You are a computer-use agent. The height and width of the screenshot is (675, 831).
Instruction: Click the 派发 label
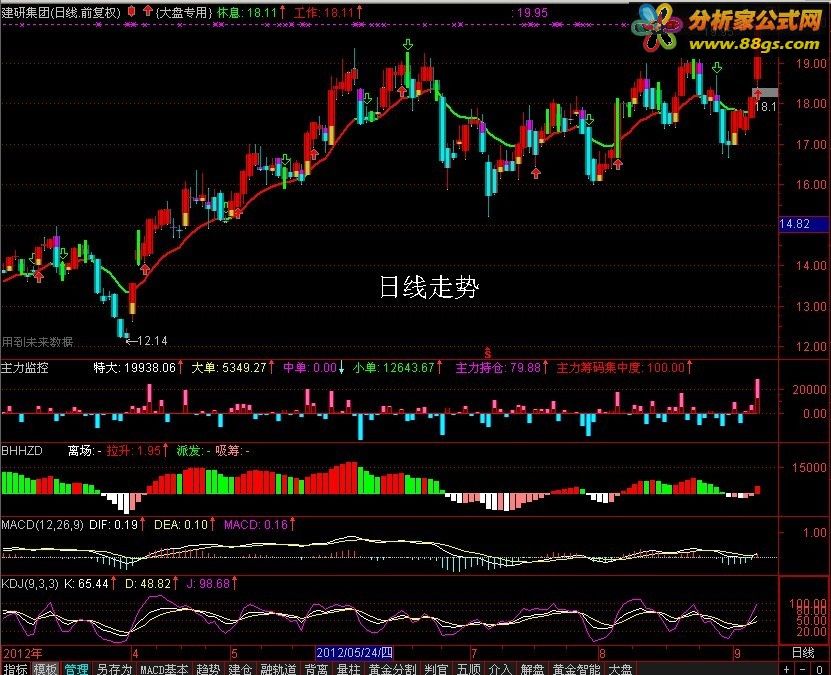(x=190, y=450)
